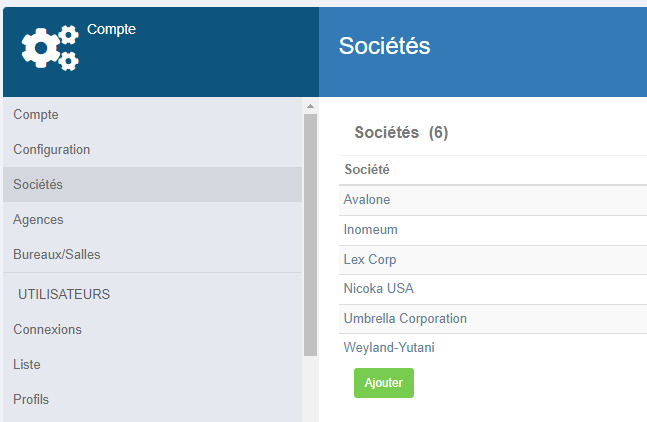This screenshot has width=647, height=422.
Task: Open Bureaux/Salles page
Action: pyautogui.click(x=152, y=255)
